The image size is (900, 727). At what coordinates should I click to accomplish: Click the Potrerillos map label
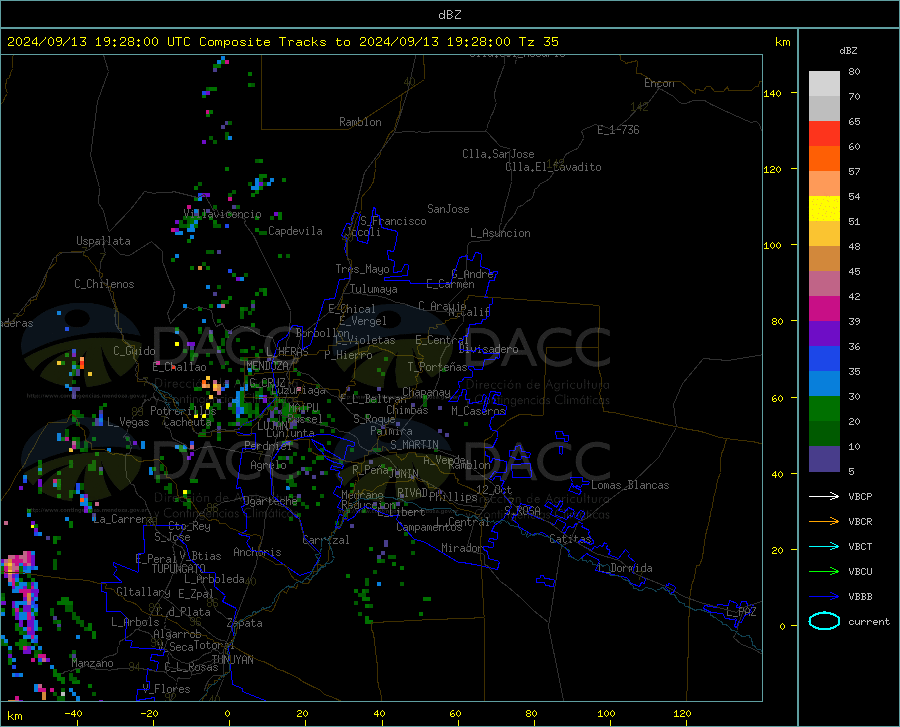tap(183, 411)
